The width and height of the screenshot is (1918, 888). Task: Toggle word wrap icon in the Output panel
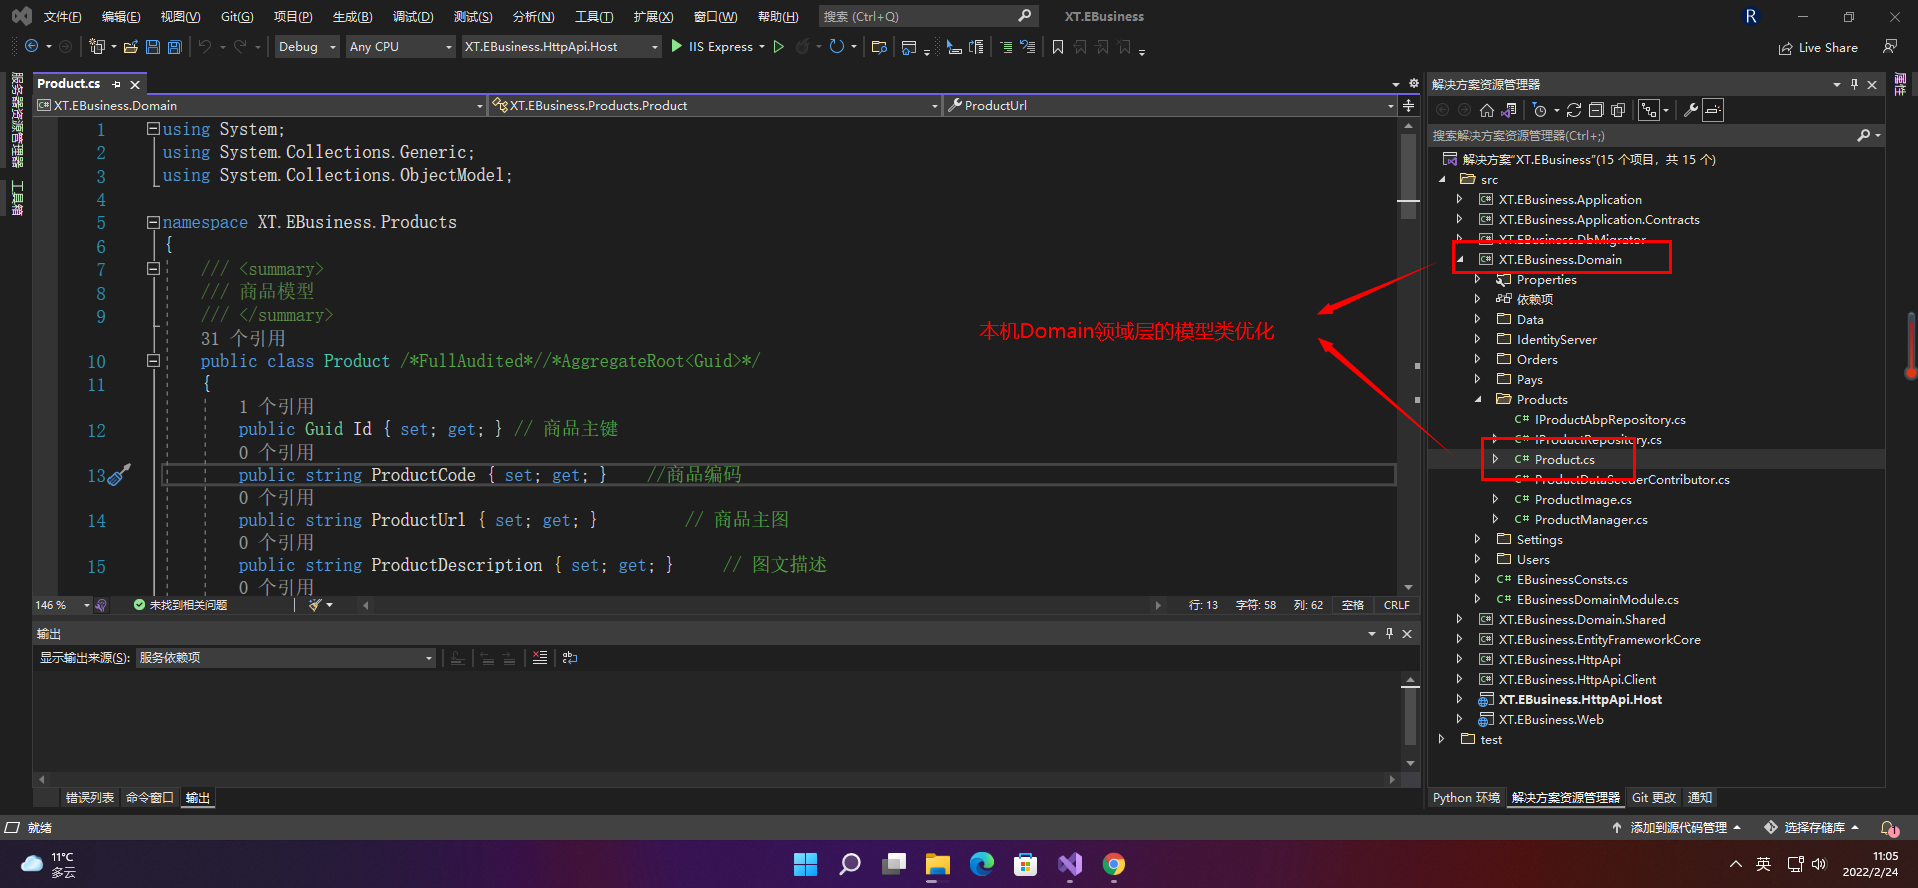pos(570,658)
